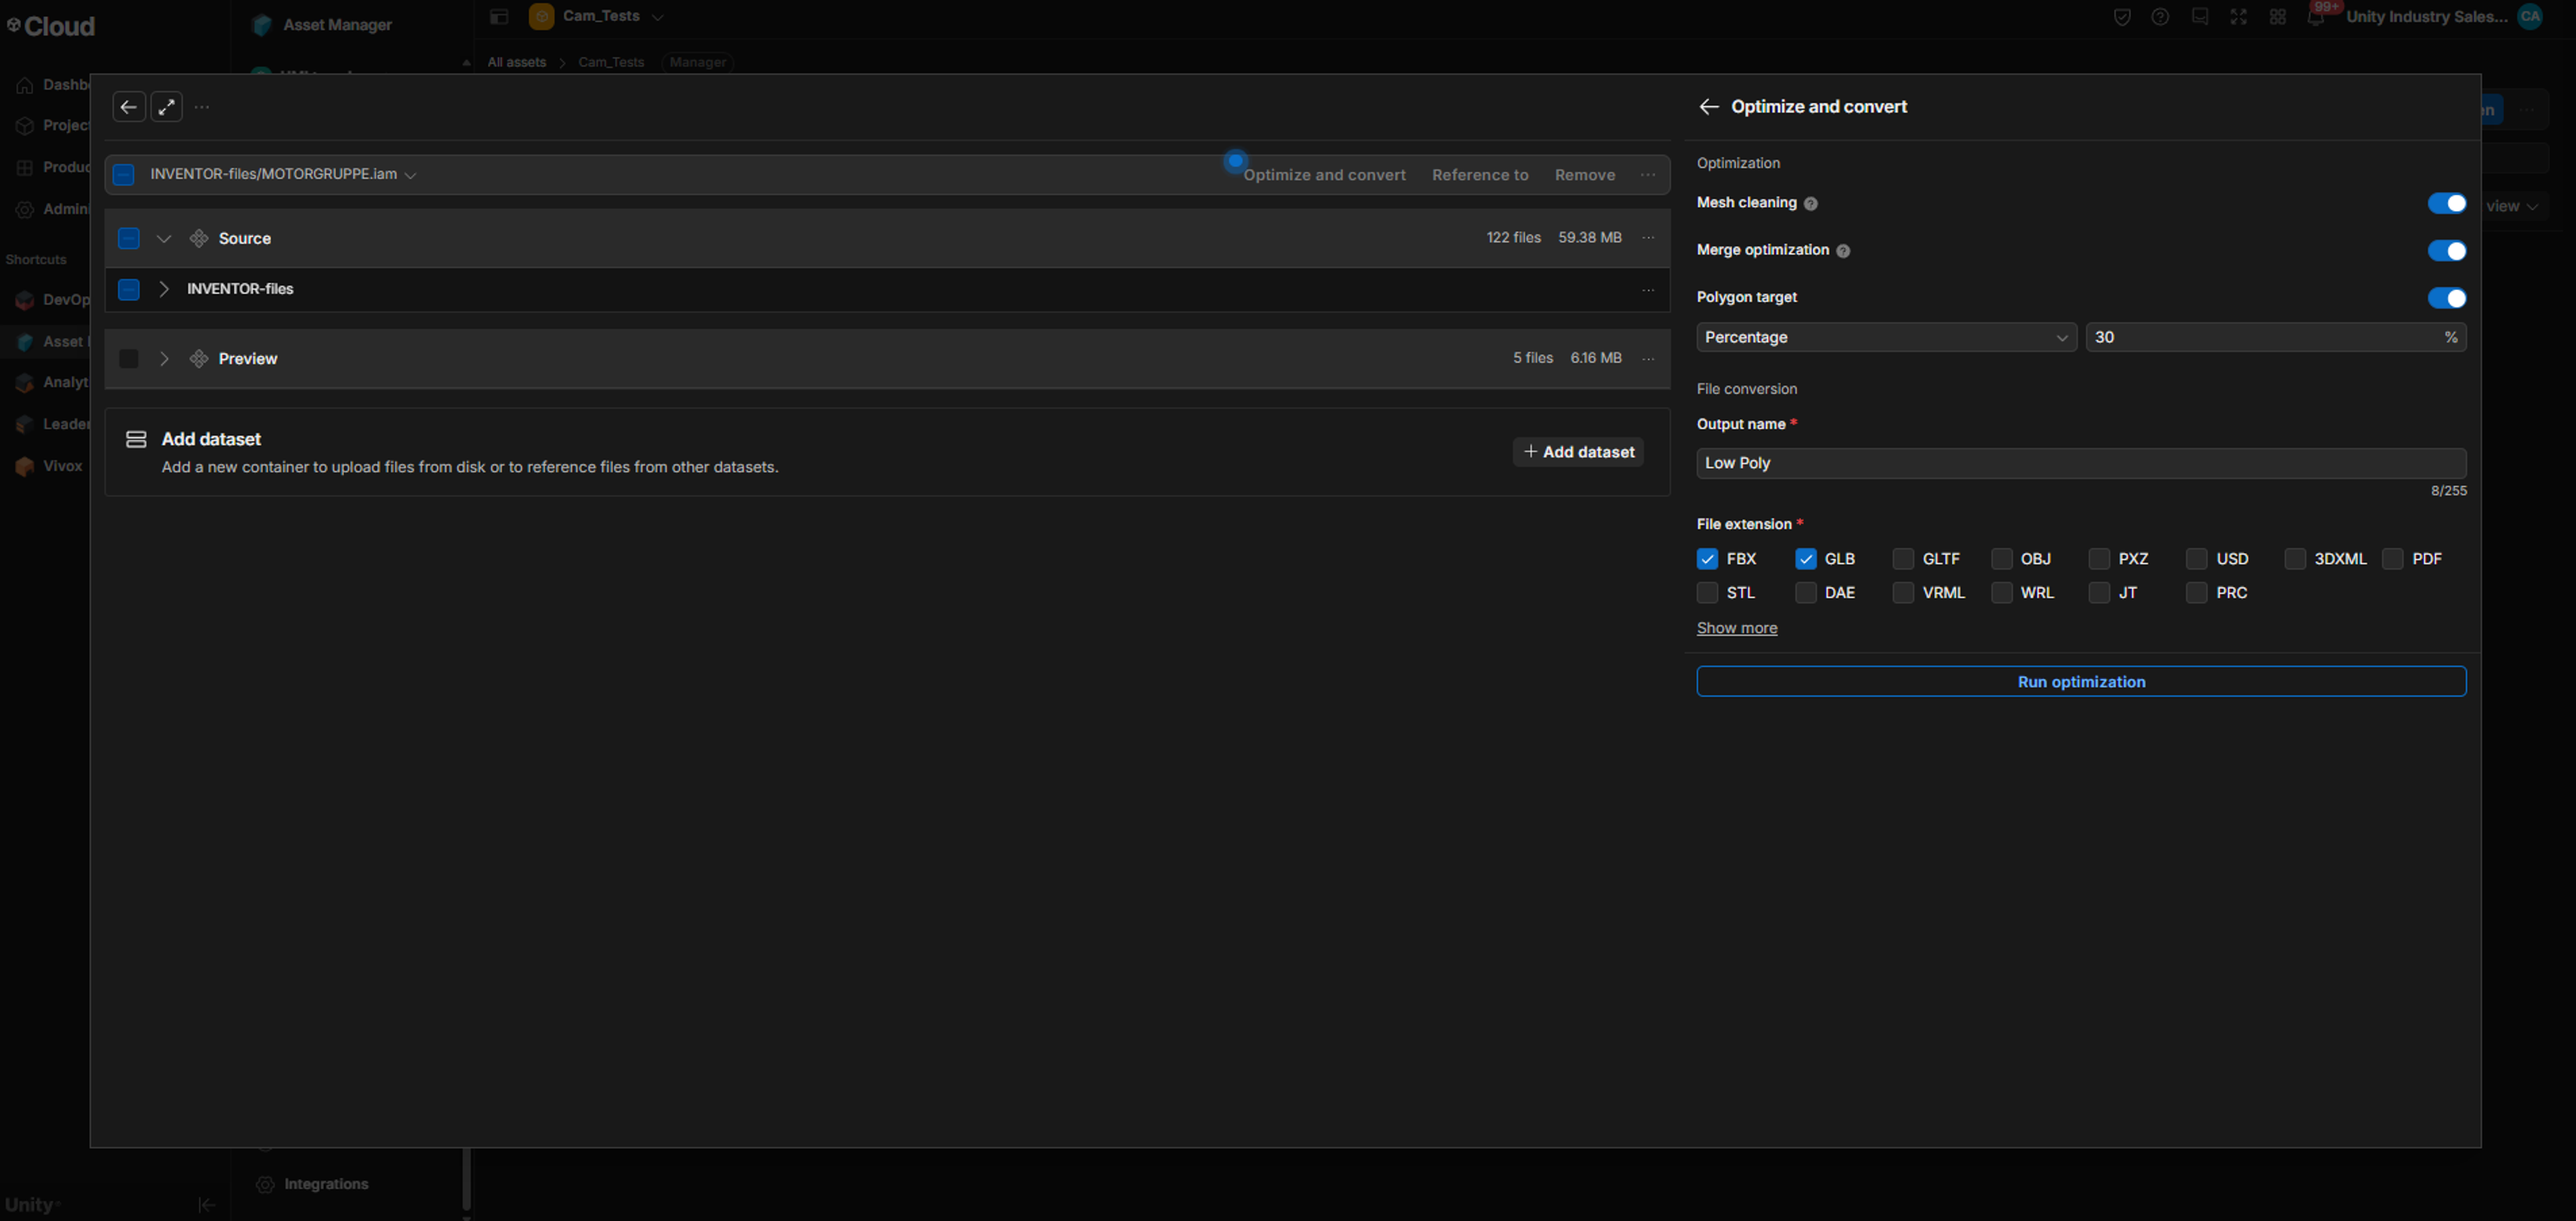Check the STL file extension
2576x1221 pixels.
[x=1707, y=593]
